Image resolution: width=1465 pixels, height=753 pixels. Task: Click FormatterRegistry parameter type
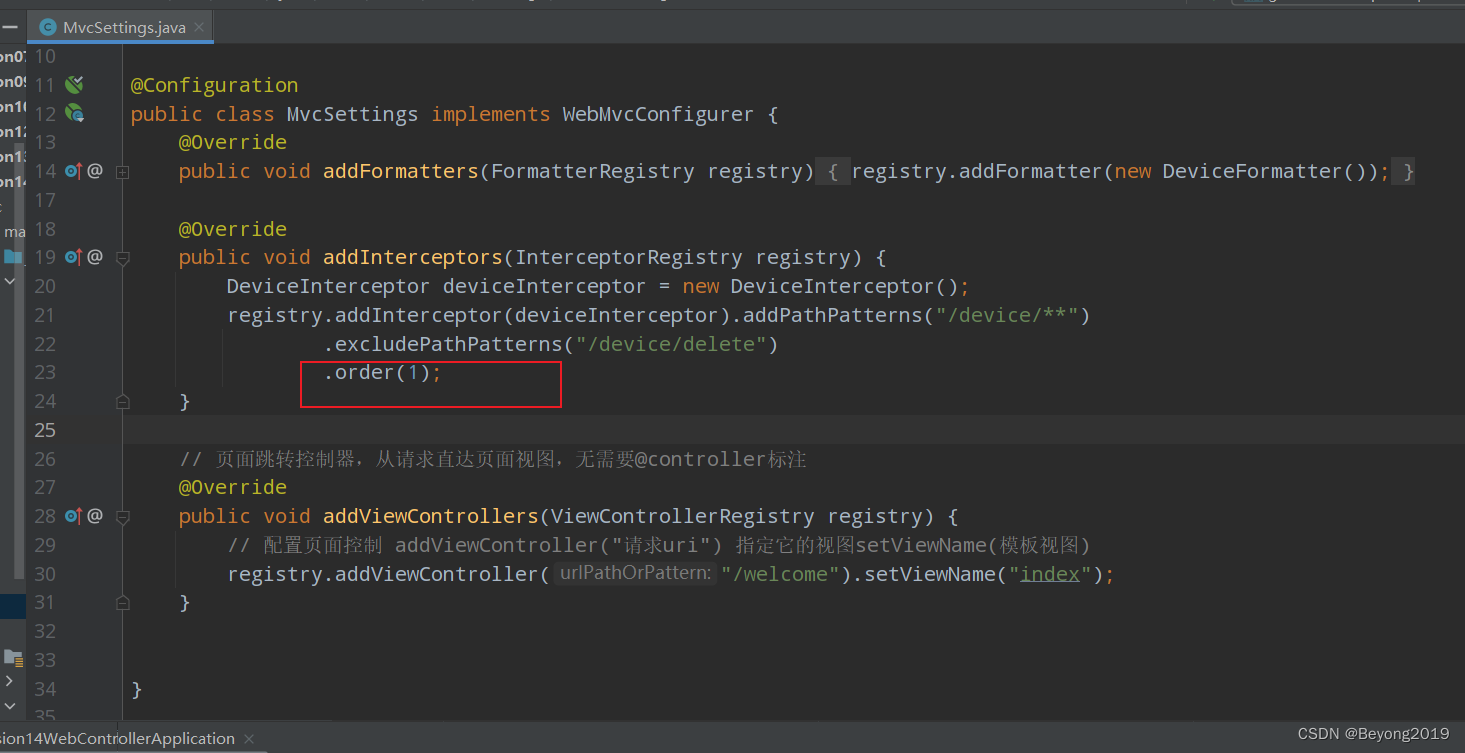pyautogui.click(x=593, y=171)
